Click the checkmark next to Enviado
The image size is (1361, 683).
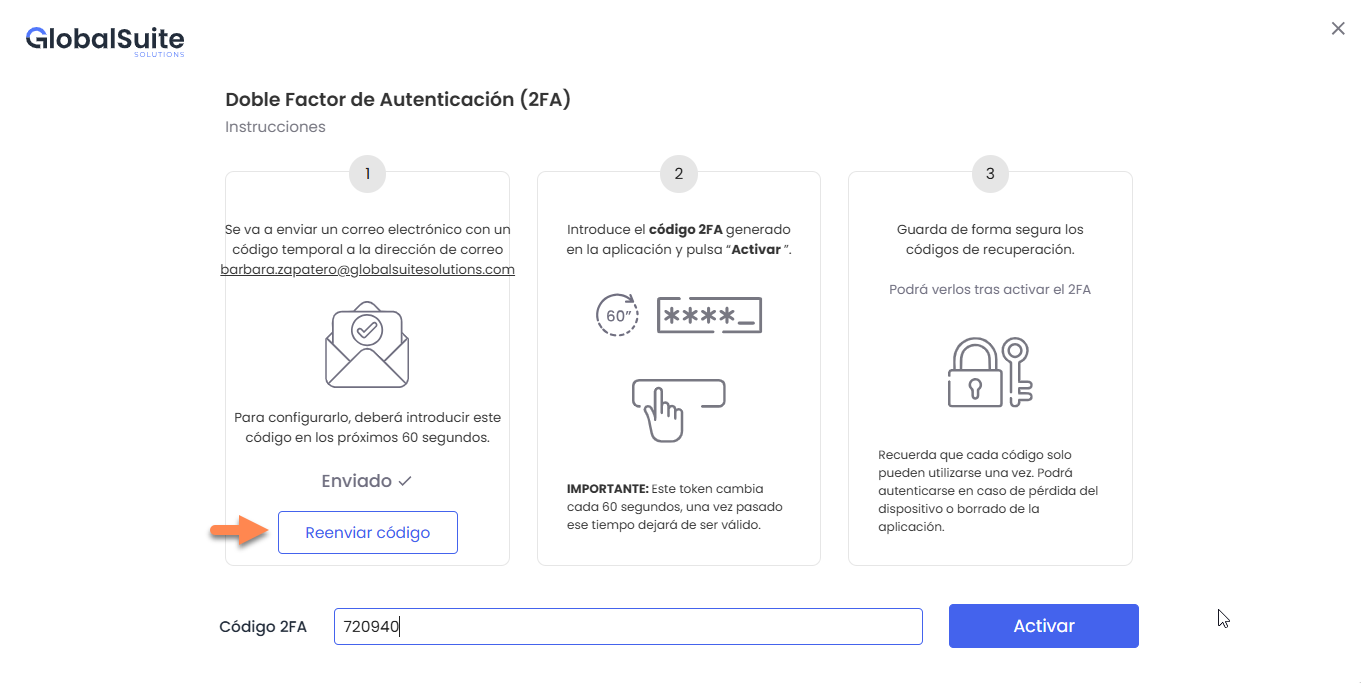pyautogui.click(x=405, y=481)
